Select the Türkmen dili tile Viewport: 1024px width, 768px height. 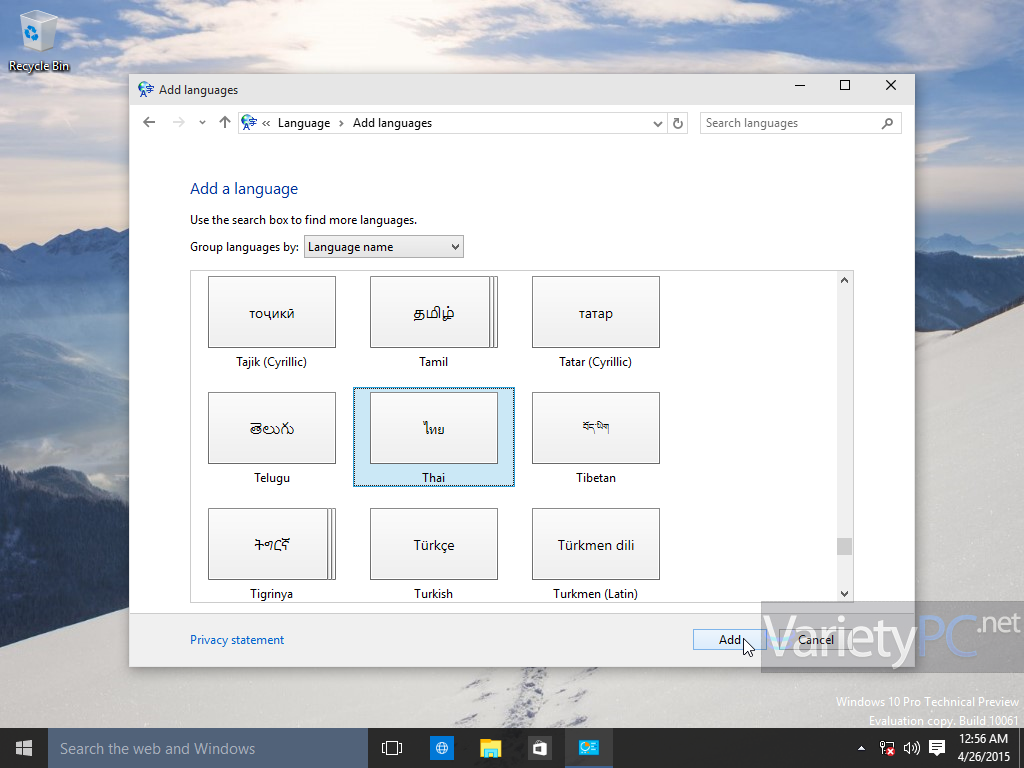pyautogui.click(x=596, y=554)
